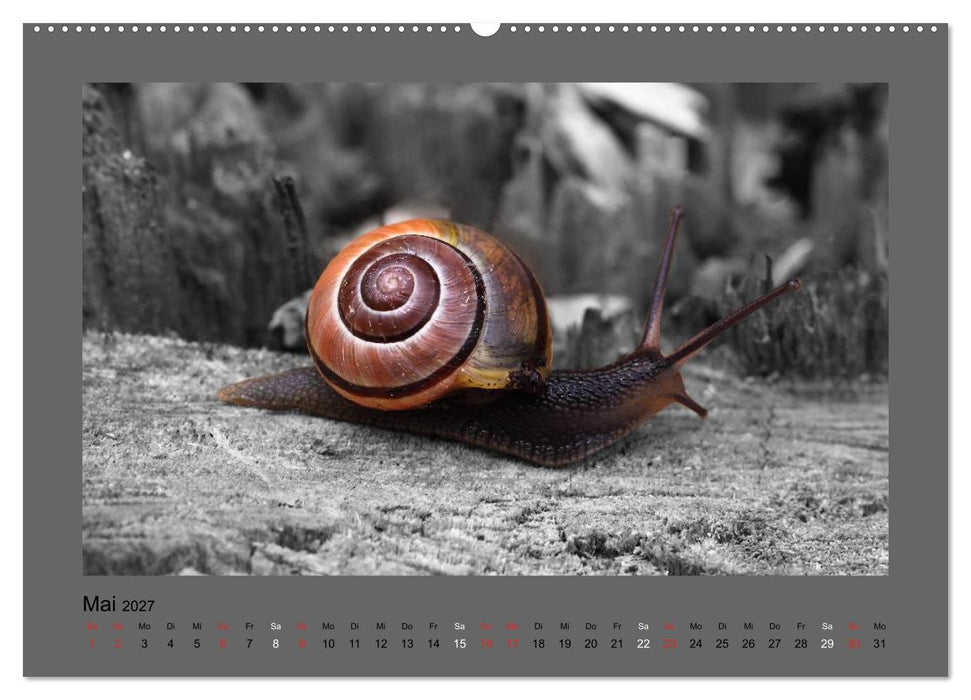Image resolution: width=971 pixels, height=700 pixels.
Task: Click the "Fr" weekday label above day 7
Action: [250, 626]
